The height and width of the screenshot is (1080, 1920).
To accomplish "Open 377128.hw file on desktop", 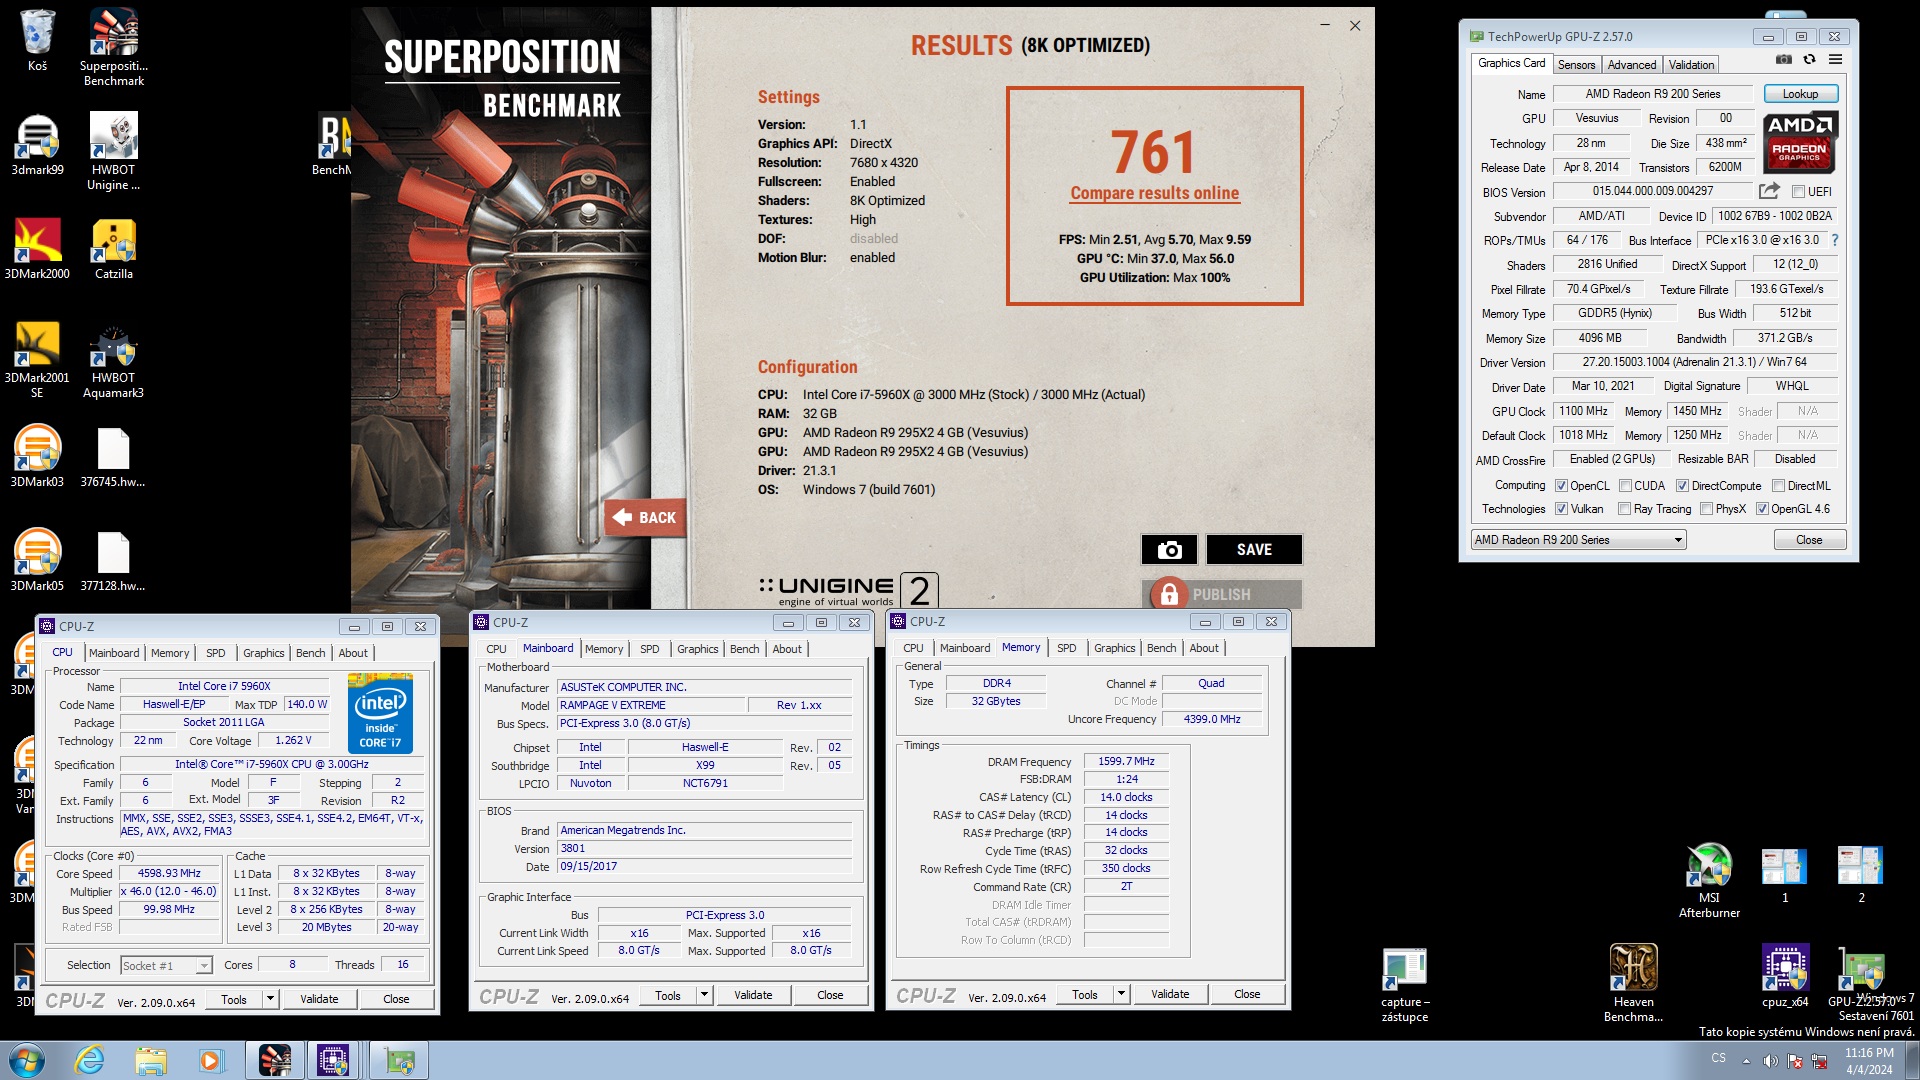I will coord(113,561).
